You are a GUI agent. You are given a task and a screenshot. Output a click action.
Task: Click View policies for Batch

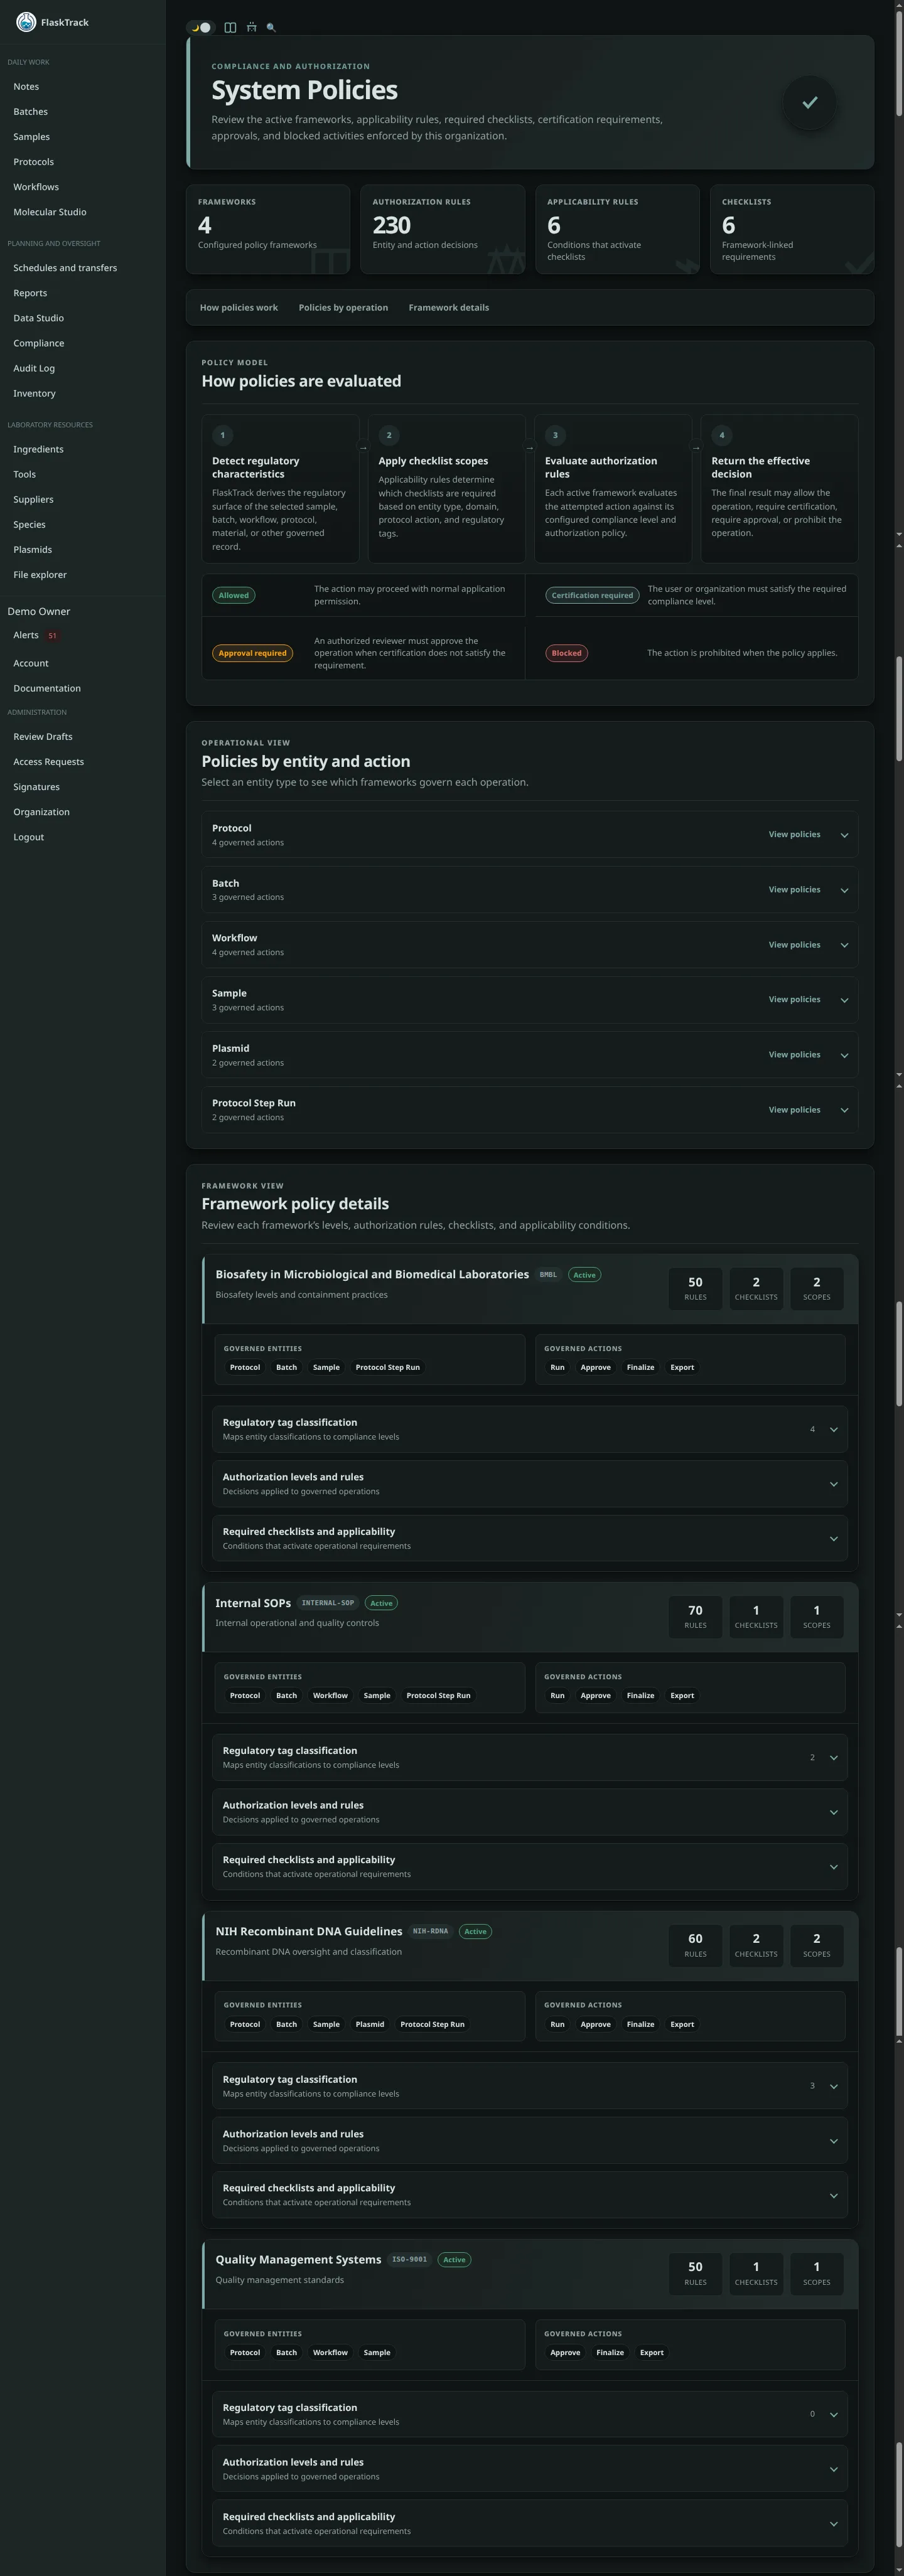coord(794,890)
